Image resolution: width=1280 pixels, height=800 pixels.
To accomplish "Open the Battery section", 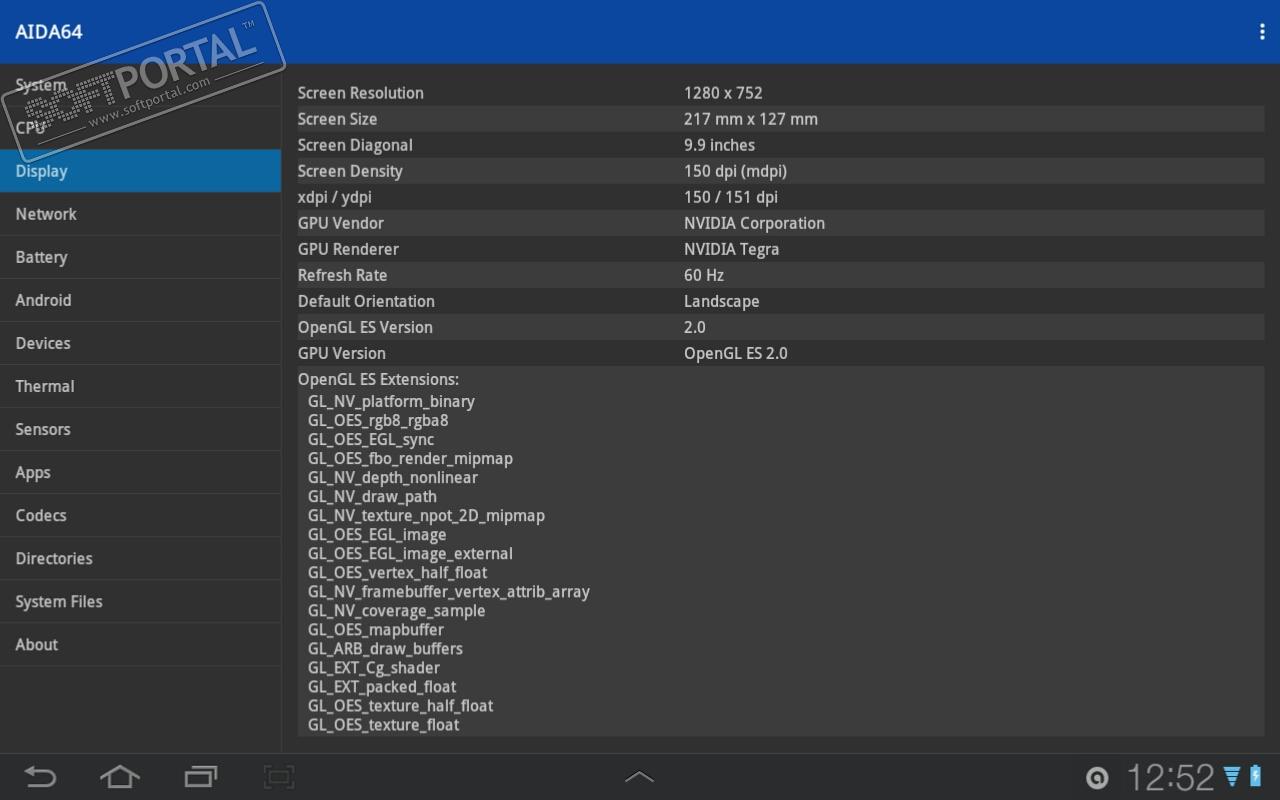I will point(140,257).
